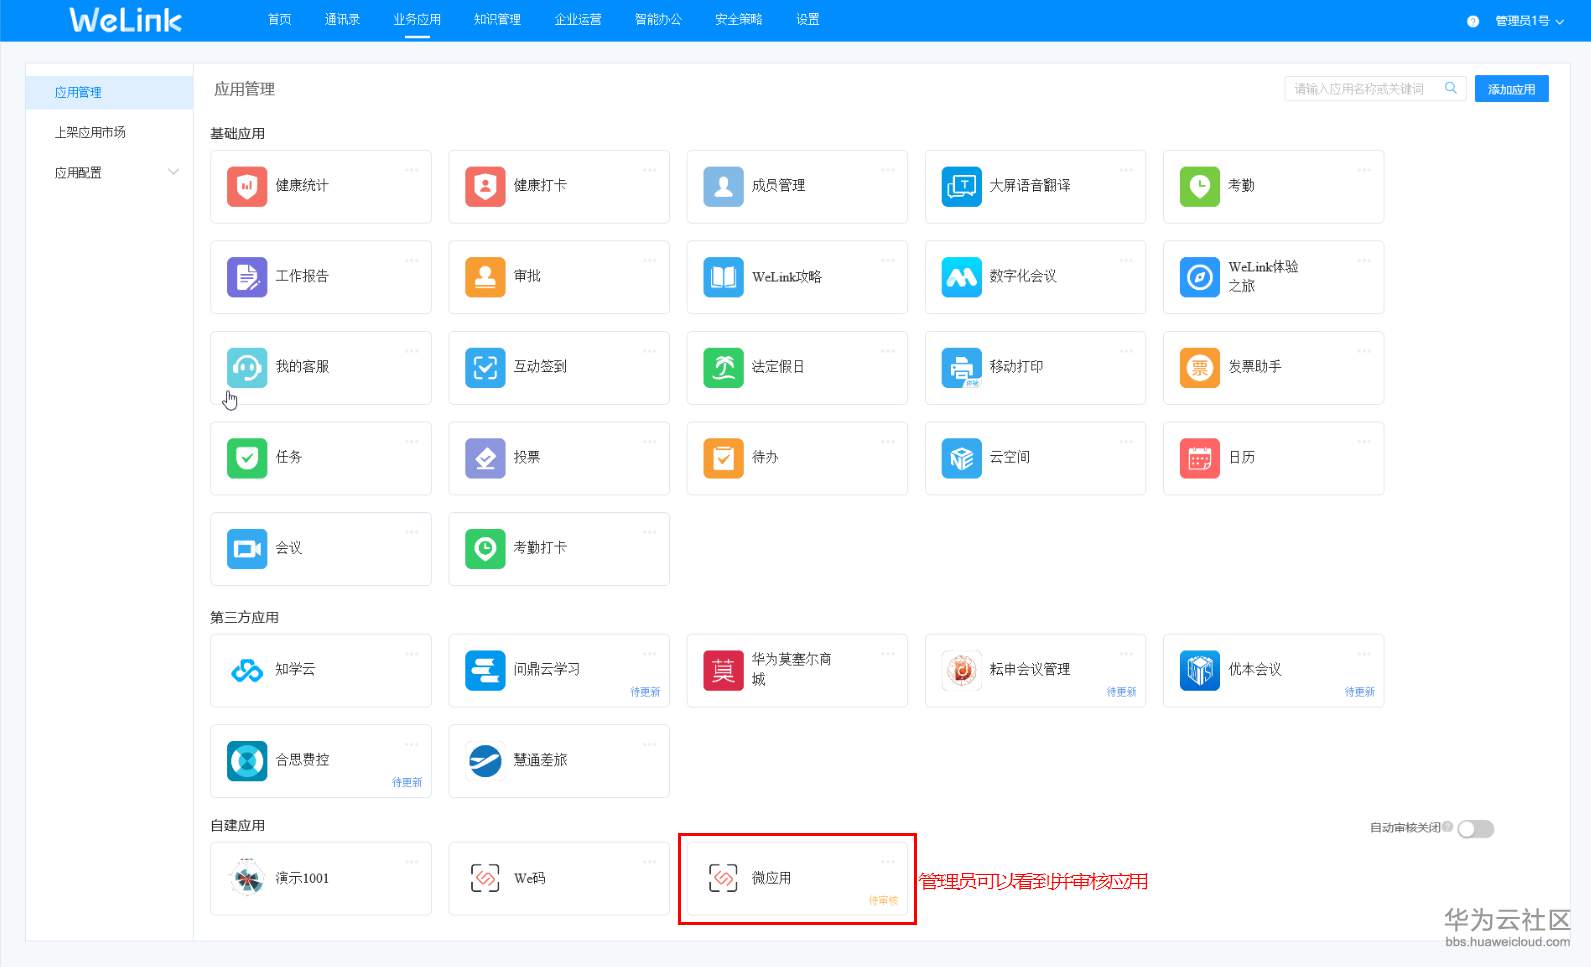
Task: Show more options for 知学云 card
Action: point(412,654)
